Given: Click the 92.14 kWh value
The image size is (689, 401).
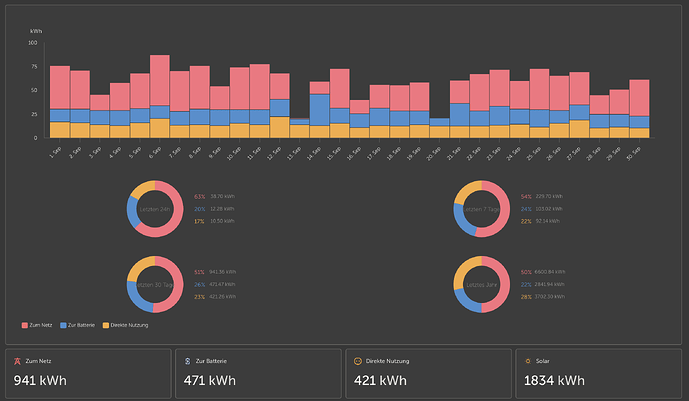Looking at the screenshot, I should [548, 221].
